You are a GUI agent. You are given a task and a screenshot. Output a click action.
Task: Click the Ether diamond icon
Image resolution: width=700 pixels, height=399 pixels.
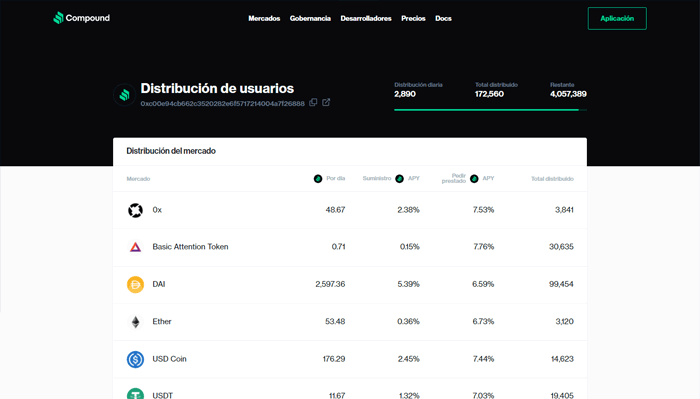click(x=135, y=321)
